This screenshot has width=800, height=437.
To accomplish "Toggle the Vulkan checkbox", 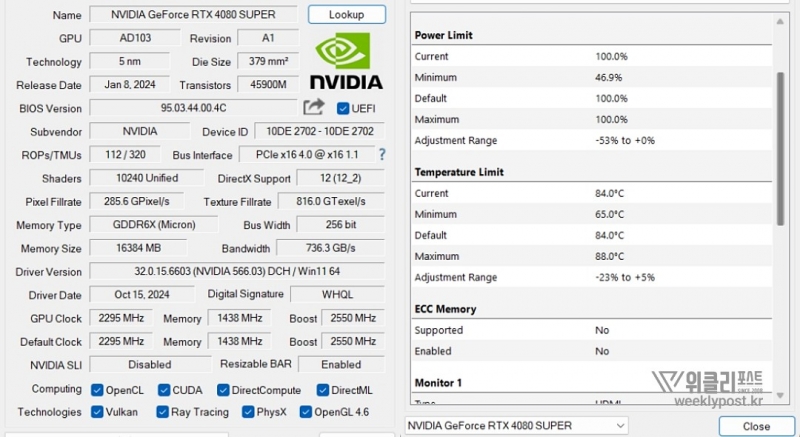I will [97, 412].
